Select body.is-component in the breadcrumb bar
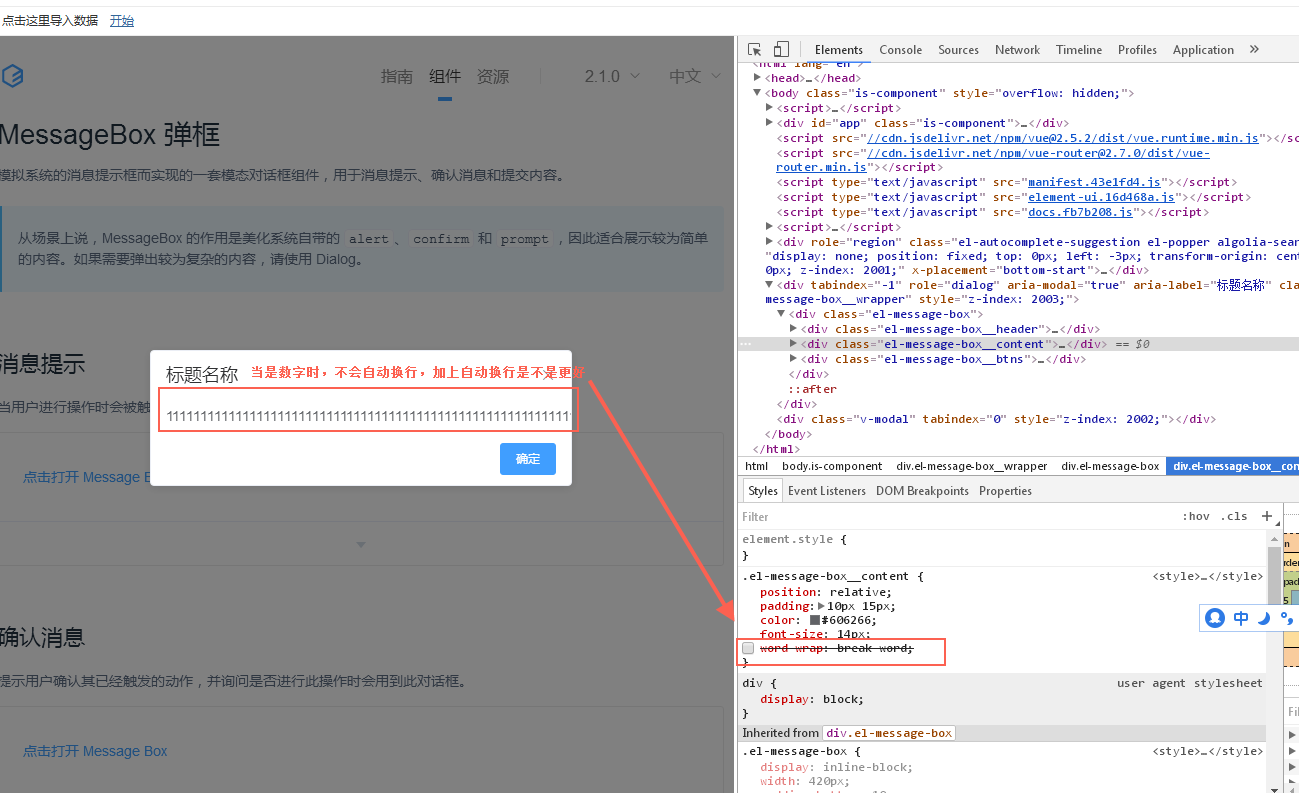Viewport: 1299px width, 793px height. (x=832, y=466)
